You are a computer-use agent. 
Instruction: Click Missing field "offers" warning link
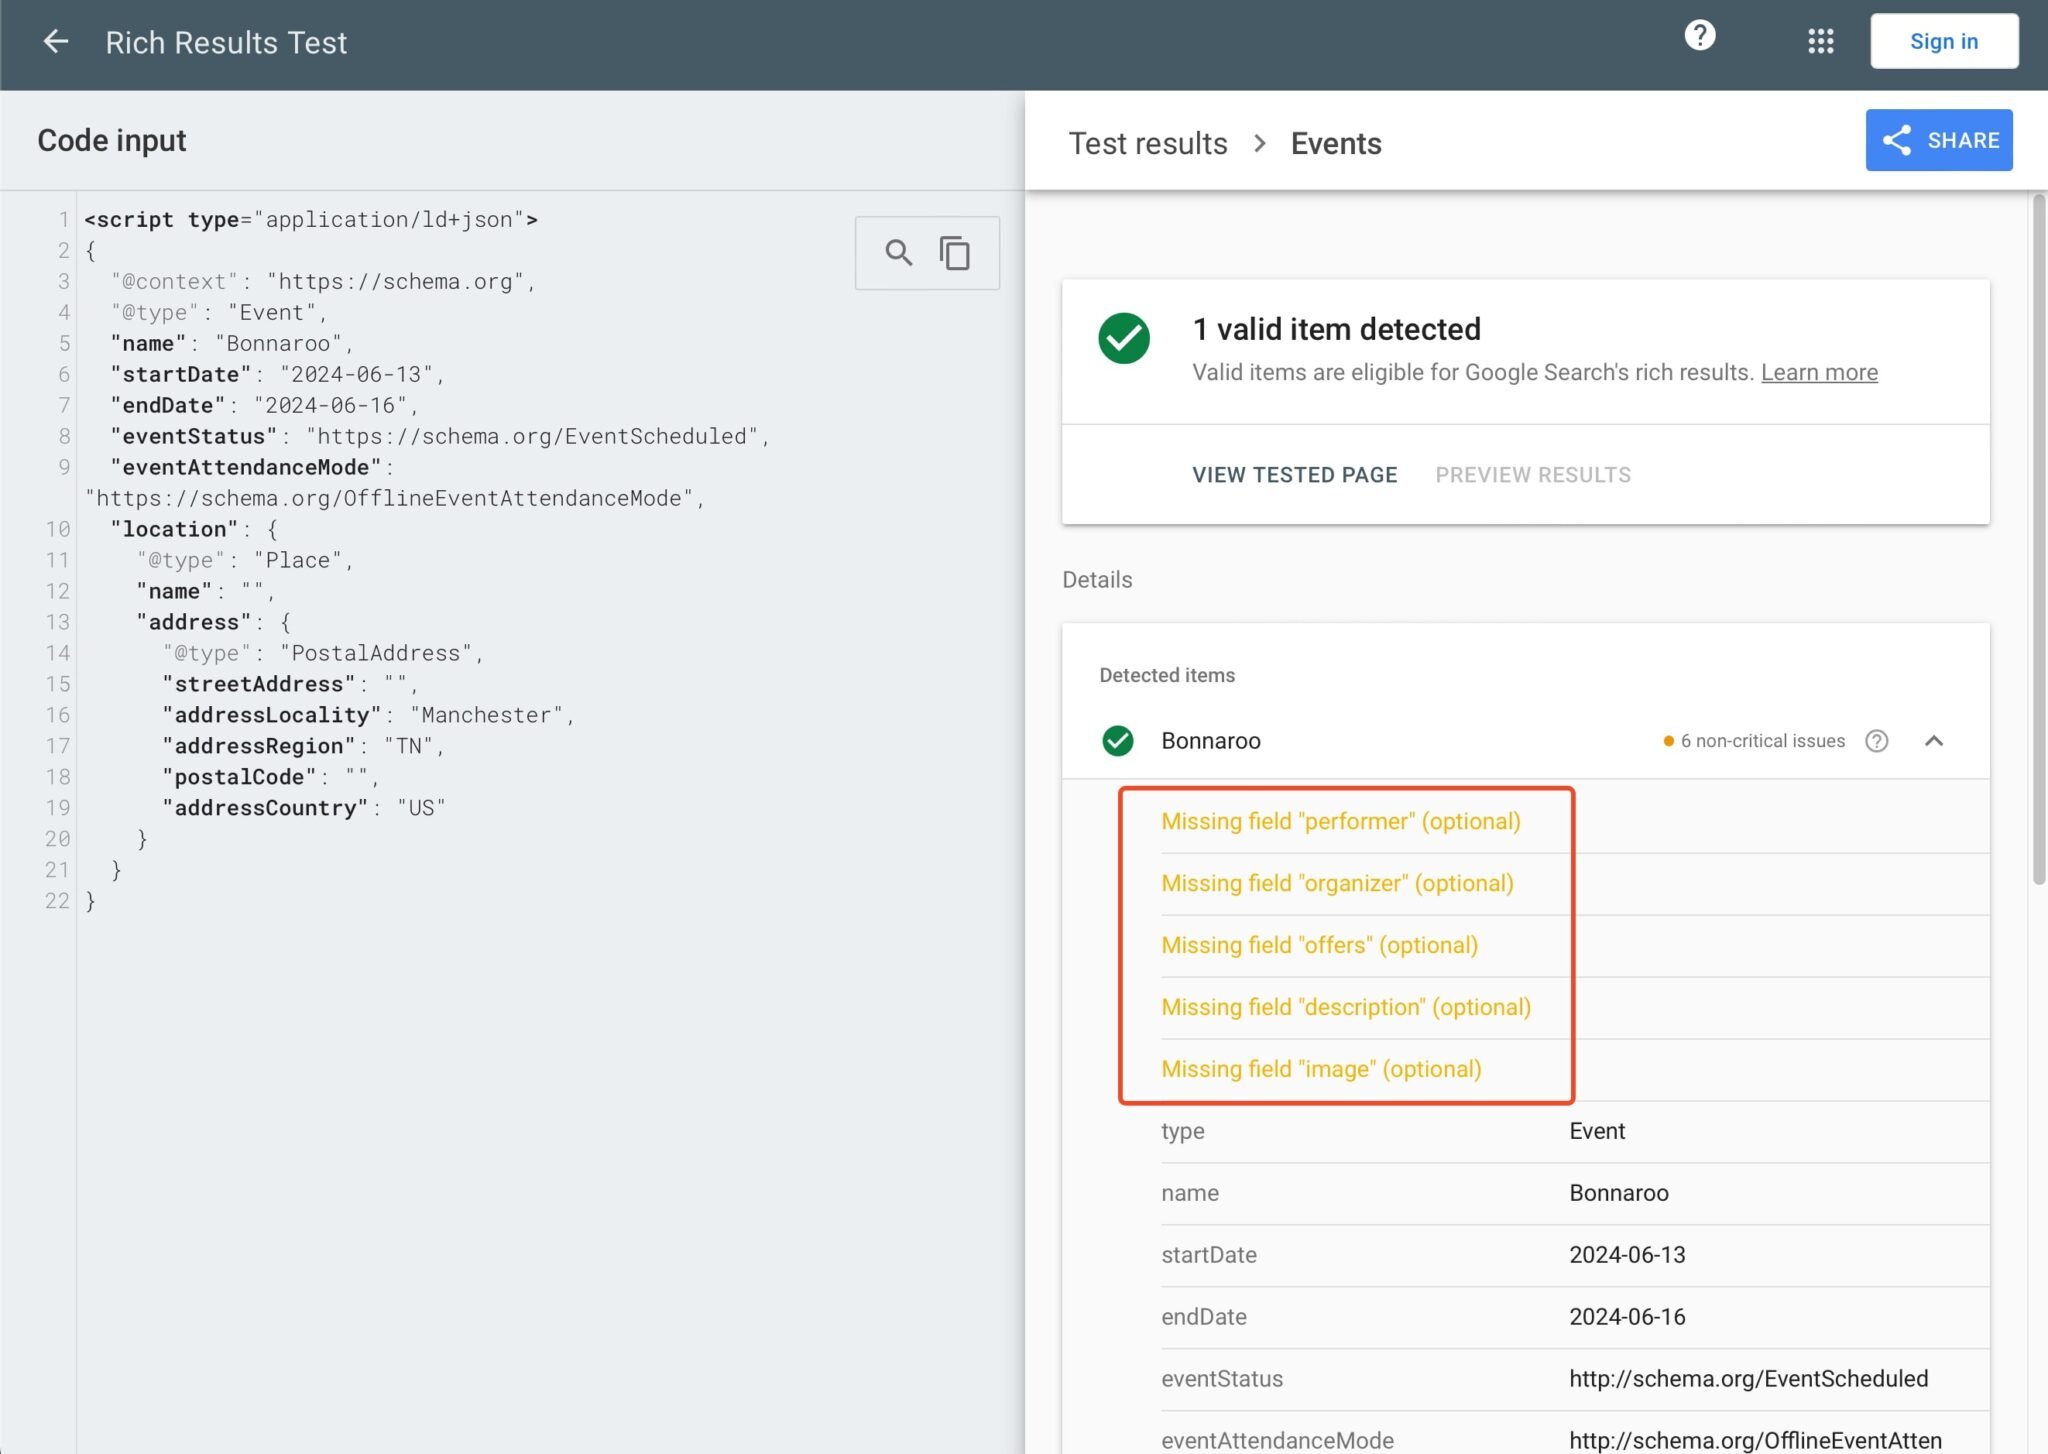tap(1318, 945)
